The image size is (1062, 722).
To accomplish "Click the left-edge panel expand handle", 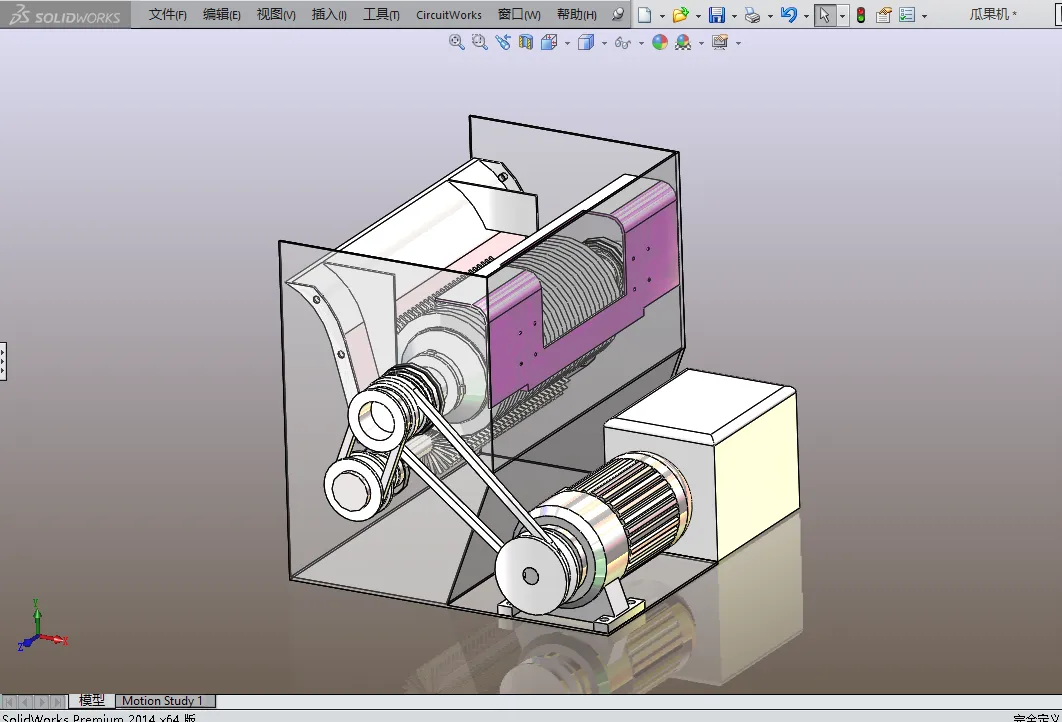I will (3, 361).
